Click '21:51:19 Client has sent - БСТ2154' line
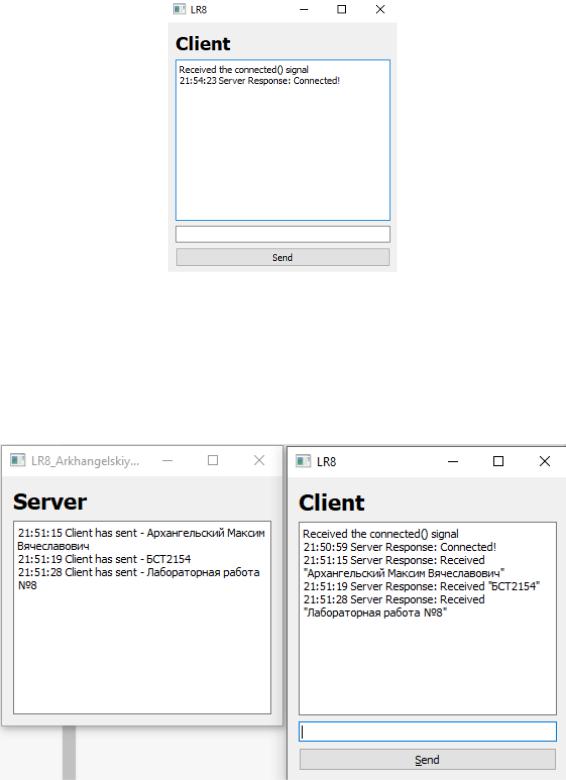This screenshot has width=566, height=780. point(104,559)
